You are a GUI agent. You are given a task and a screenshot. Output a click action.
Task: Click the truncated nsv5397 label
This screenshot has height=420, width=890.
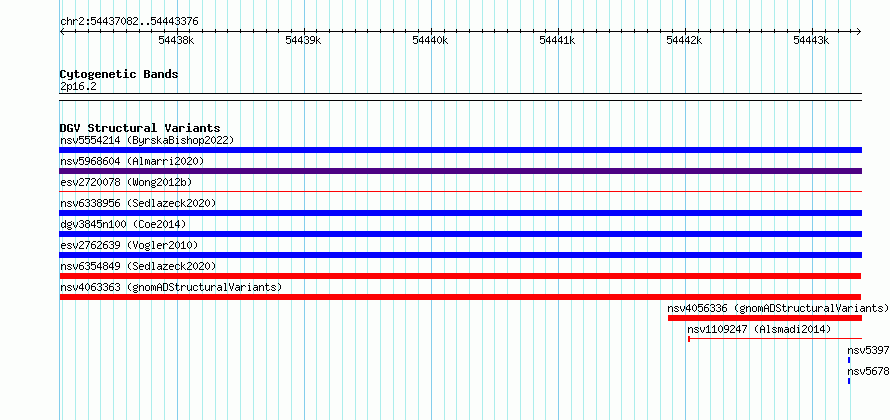coord(868,350)
